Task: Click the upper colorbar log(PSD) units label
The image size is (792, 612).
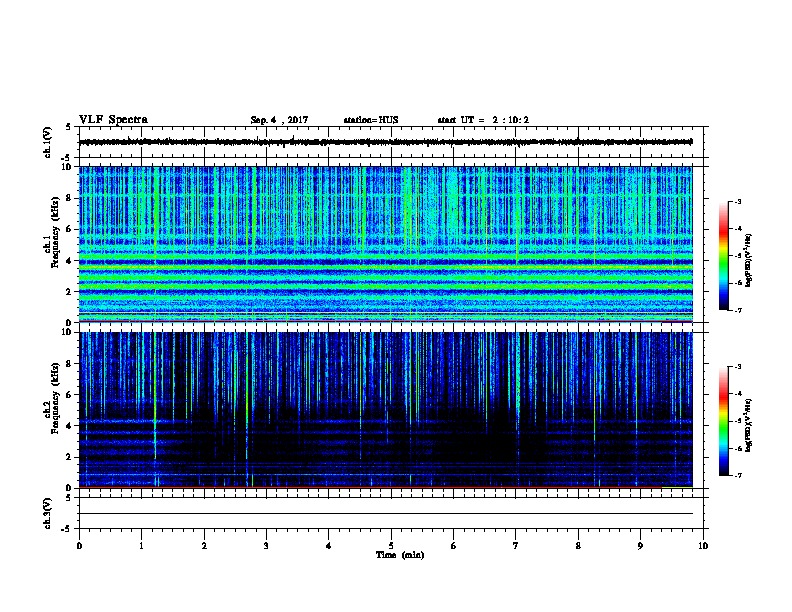Action: coord(749,260)
